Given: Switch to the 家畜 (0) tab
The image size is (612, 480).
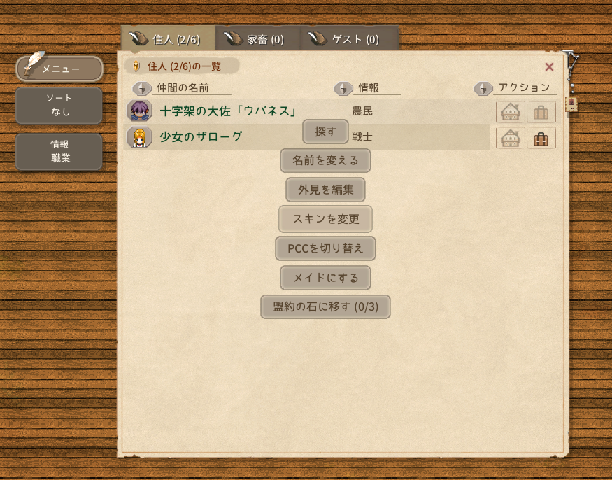Looking at the screenshot, I should point(255,39).
